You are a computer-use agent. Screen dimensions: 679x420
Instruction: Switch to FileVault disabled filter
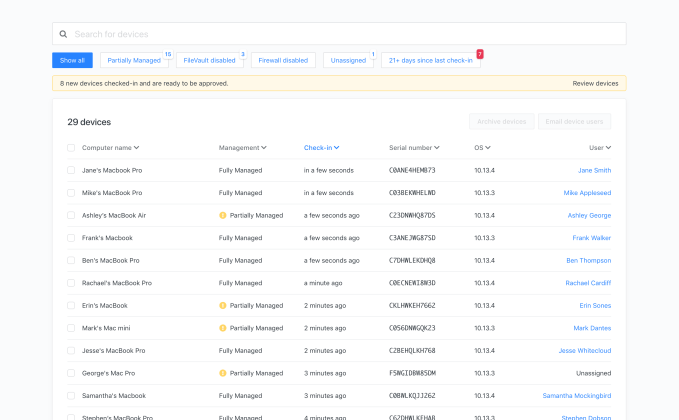pos(210,60)
